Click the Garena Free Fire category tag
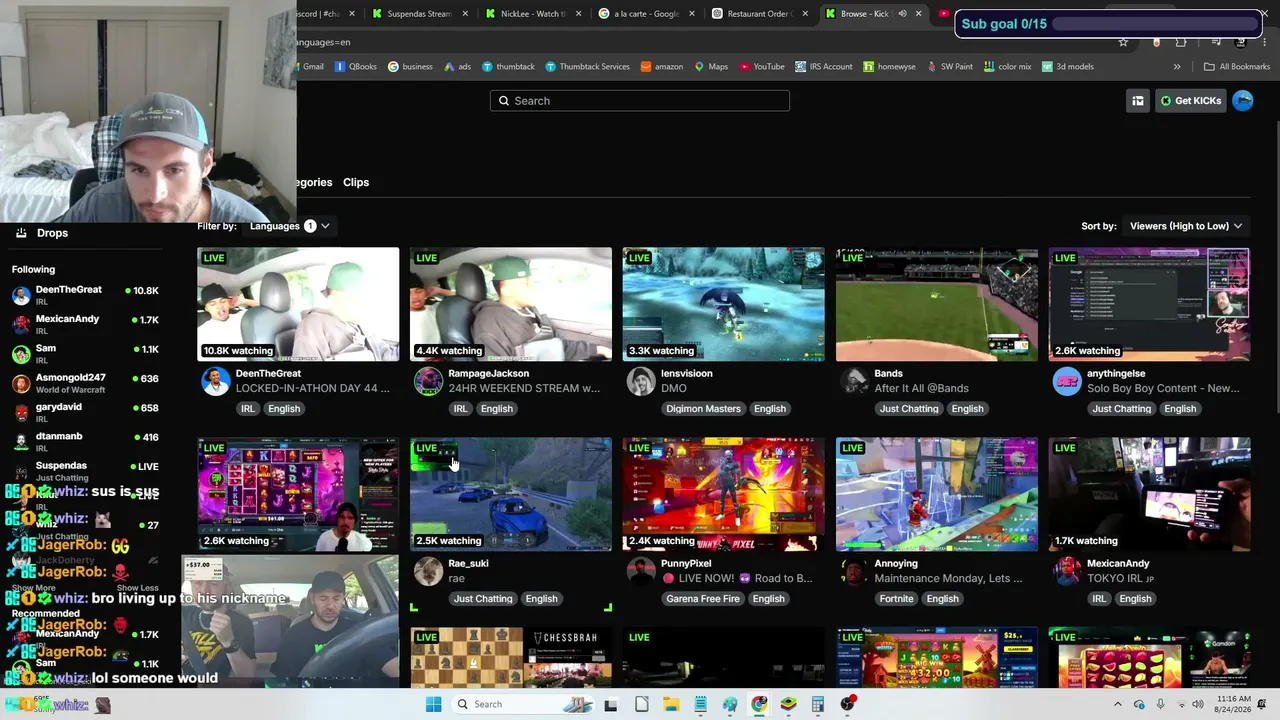Viewport: 1280px width, 720px height. [x=703, y=599]
